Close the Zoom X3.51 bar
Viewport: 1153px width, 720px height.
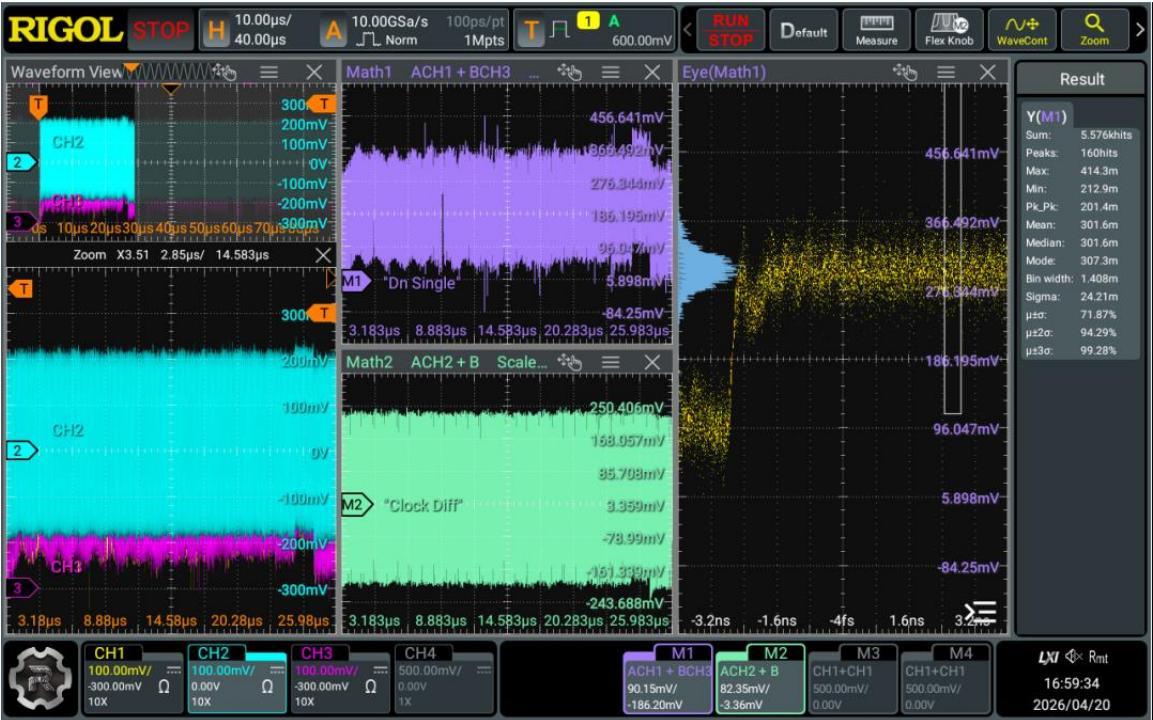coord(323,254)
